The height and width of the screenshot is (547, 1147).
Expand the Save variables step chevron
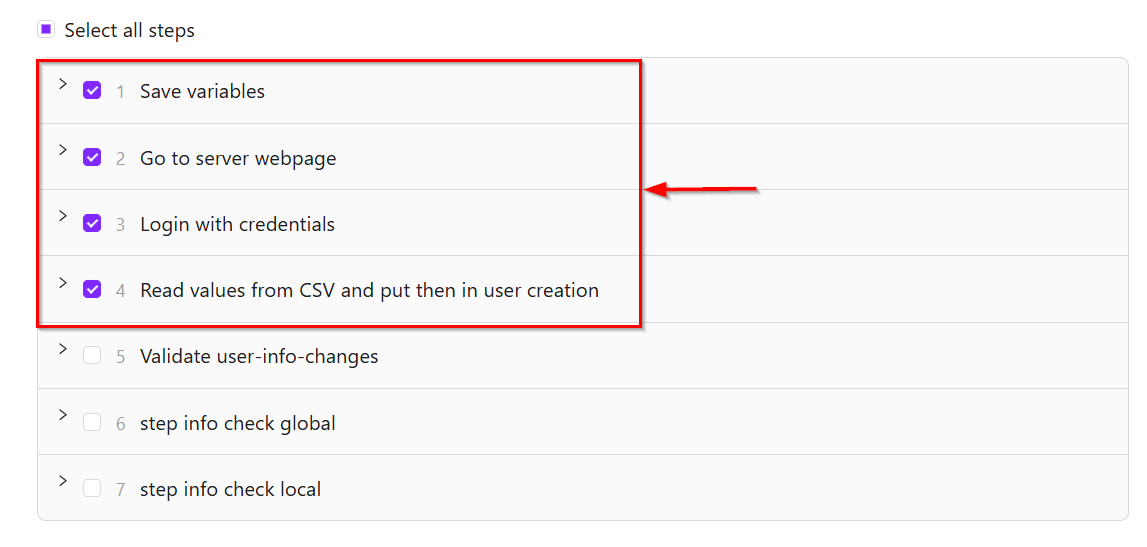62,84
